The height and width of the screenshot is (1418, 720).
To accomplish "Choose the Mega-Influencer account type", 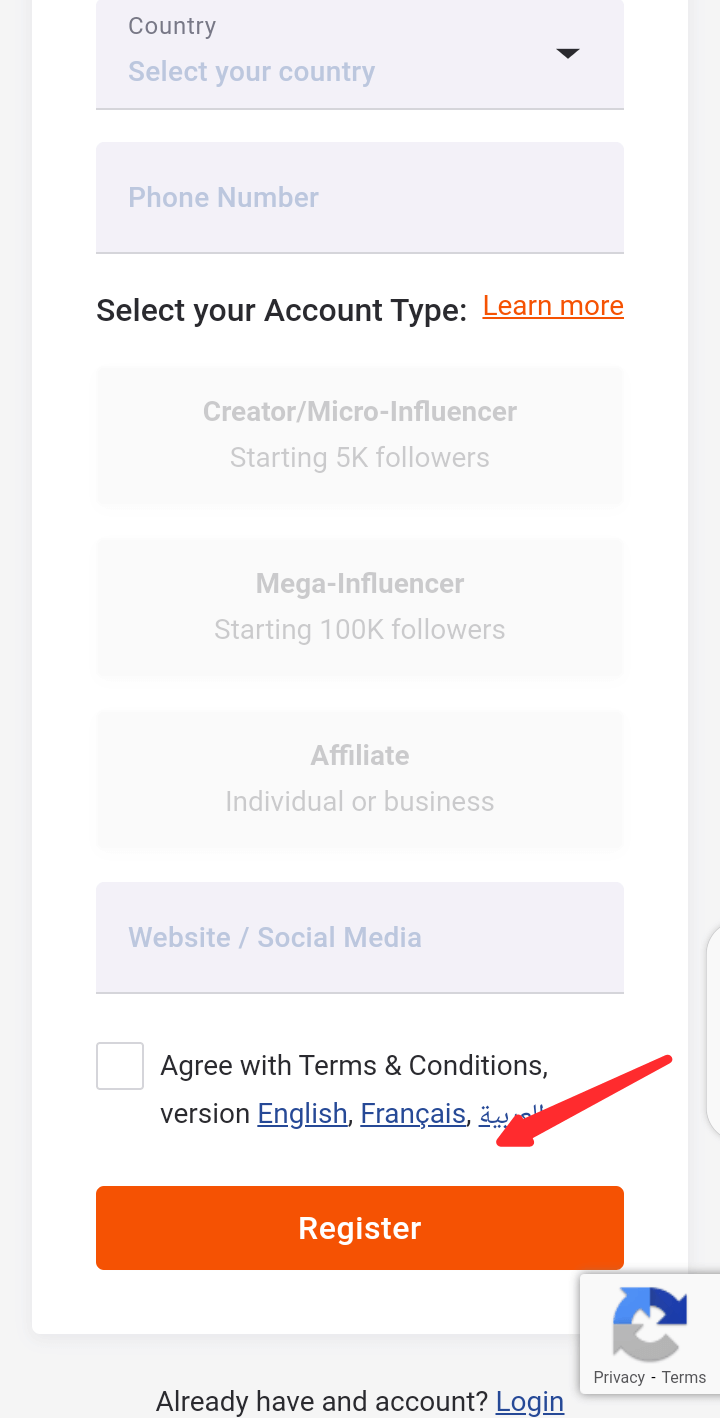I will tap(360, 607).
